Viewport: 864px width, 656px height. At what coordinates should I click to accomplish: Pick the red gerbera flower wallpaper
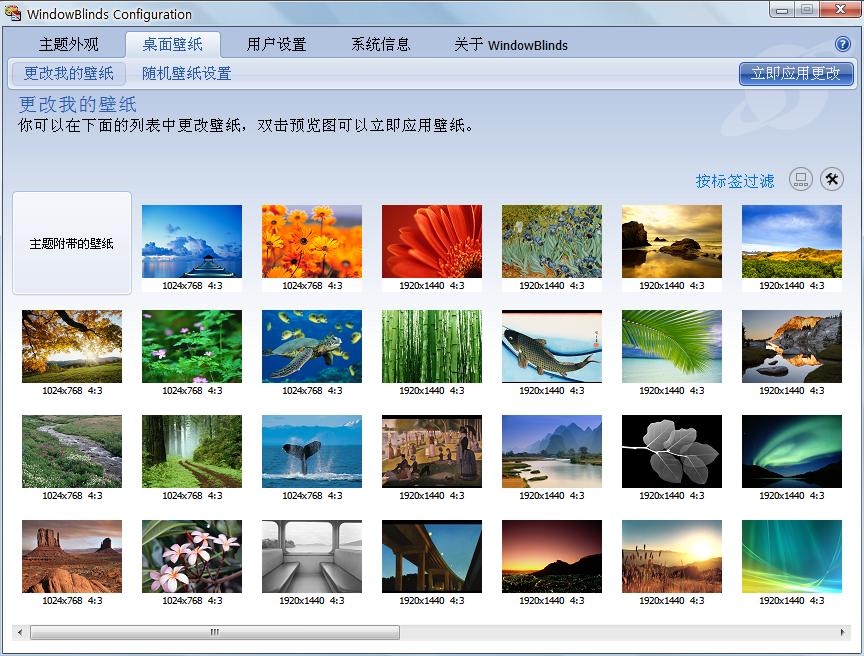(x=432, y=241)
